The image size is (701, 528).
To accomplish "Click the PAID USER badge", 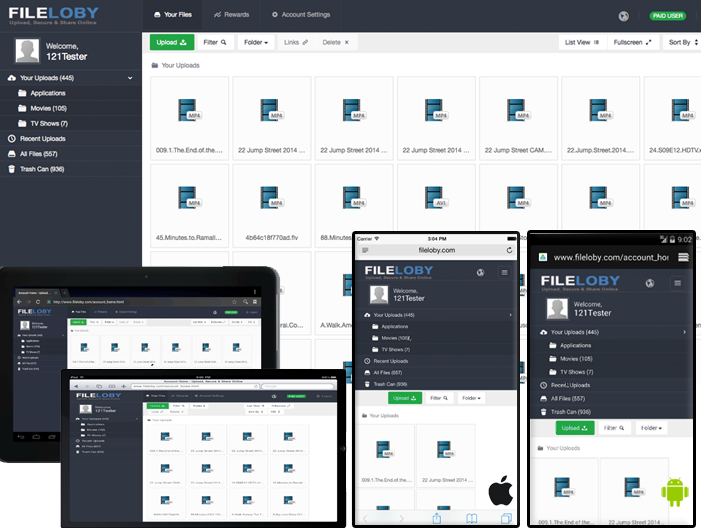I will click(x=667, y=16).
